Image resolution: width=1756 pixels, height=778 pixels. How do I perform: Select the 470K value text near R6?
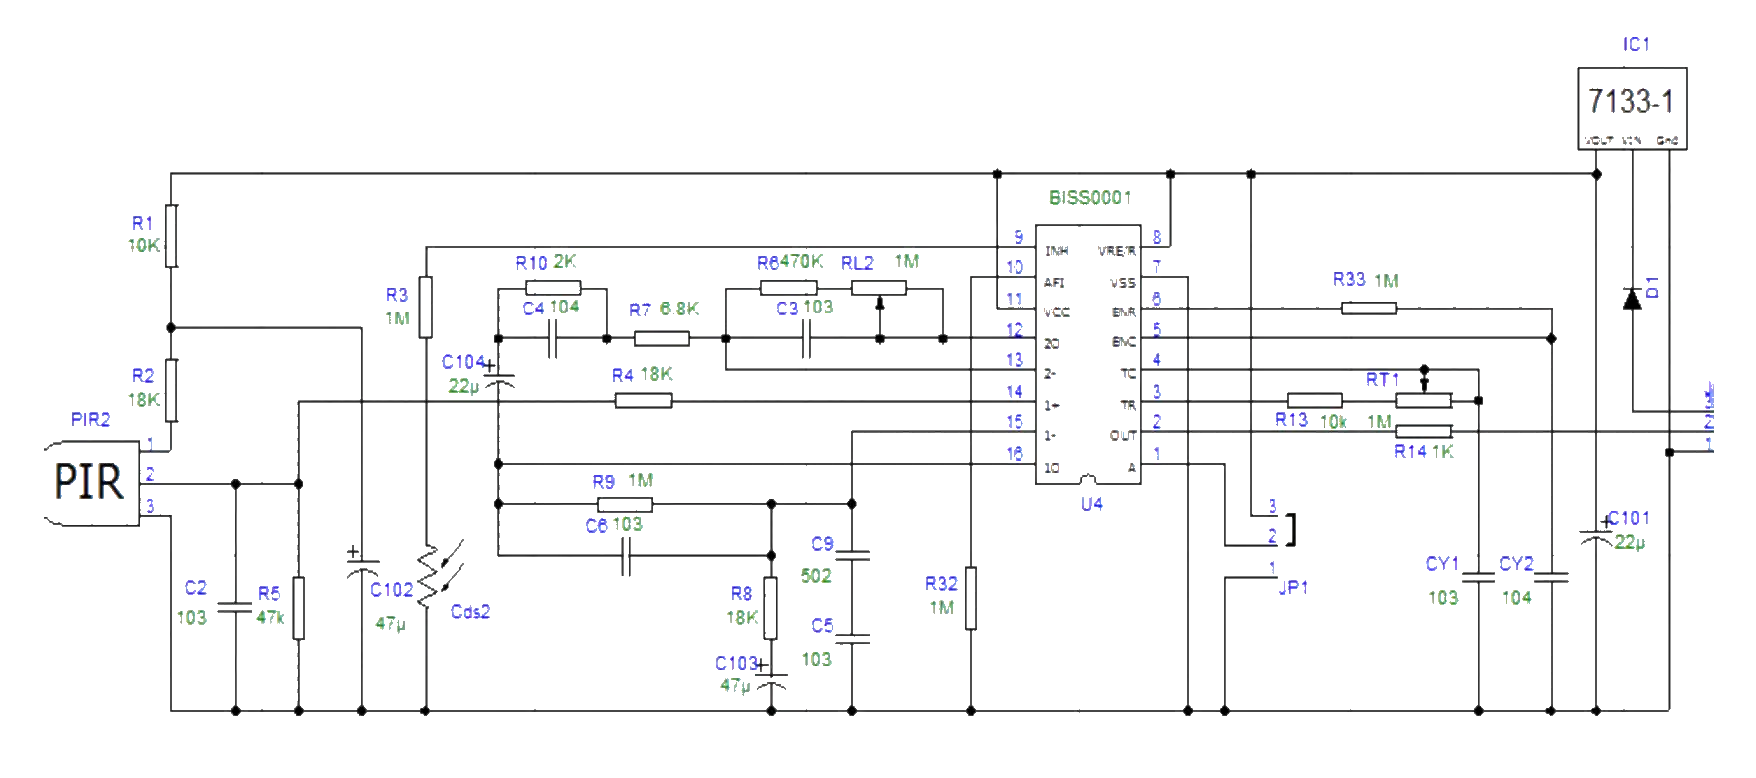pyautogui.click(x=802, y=261)
